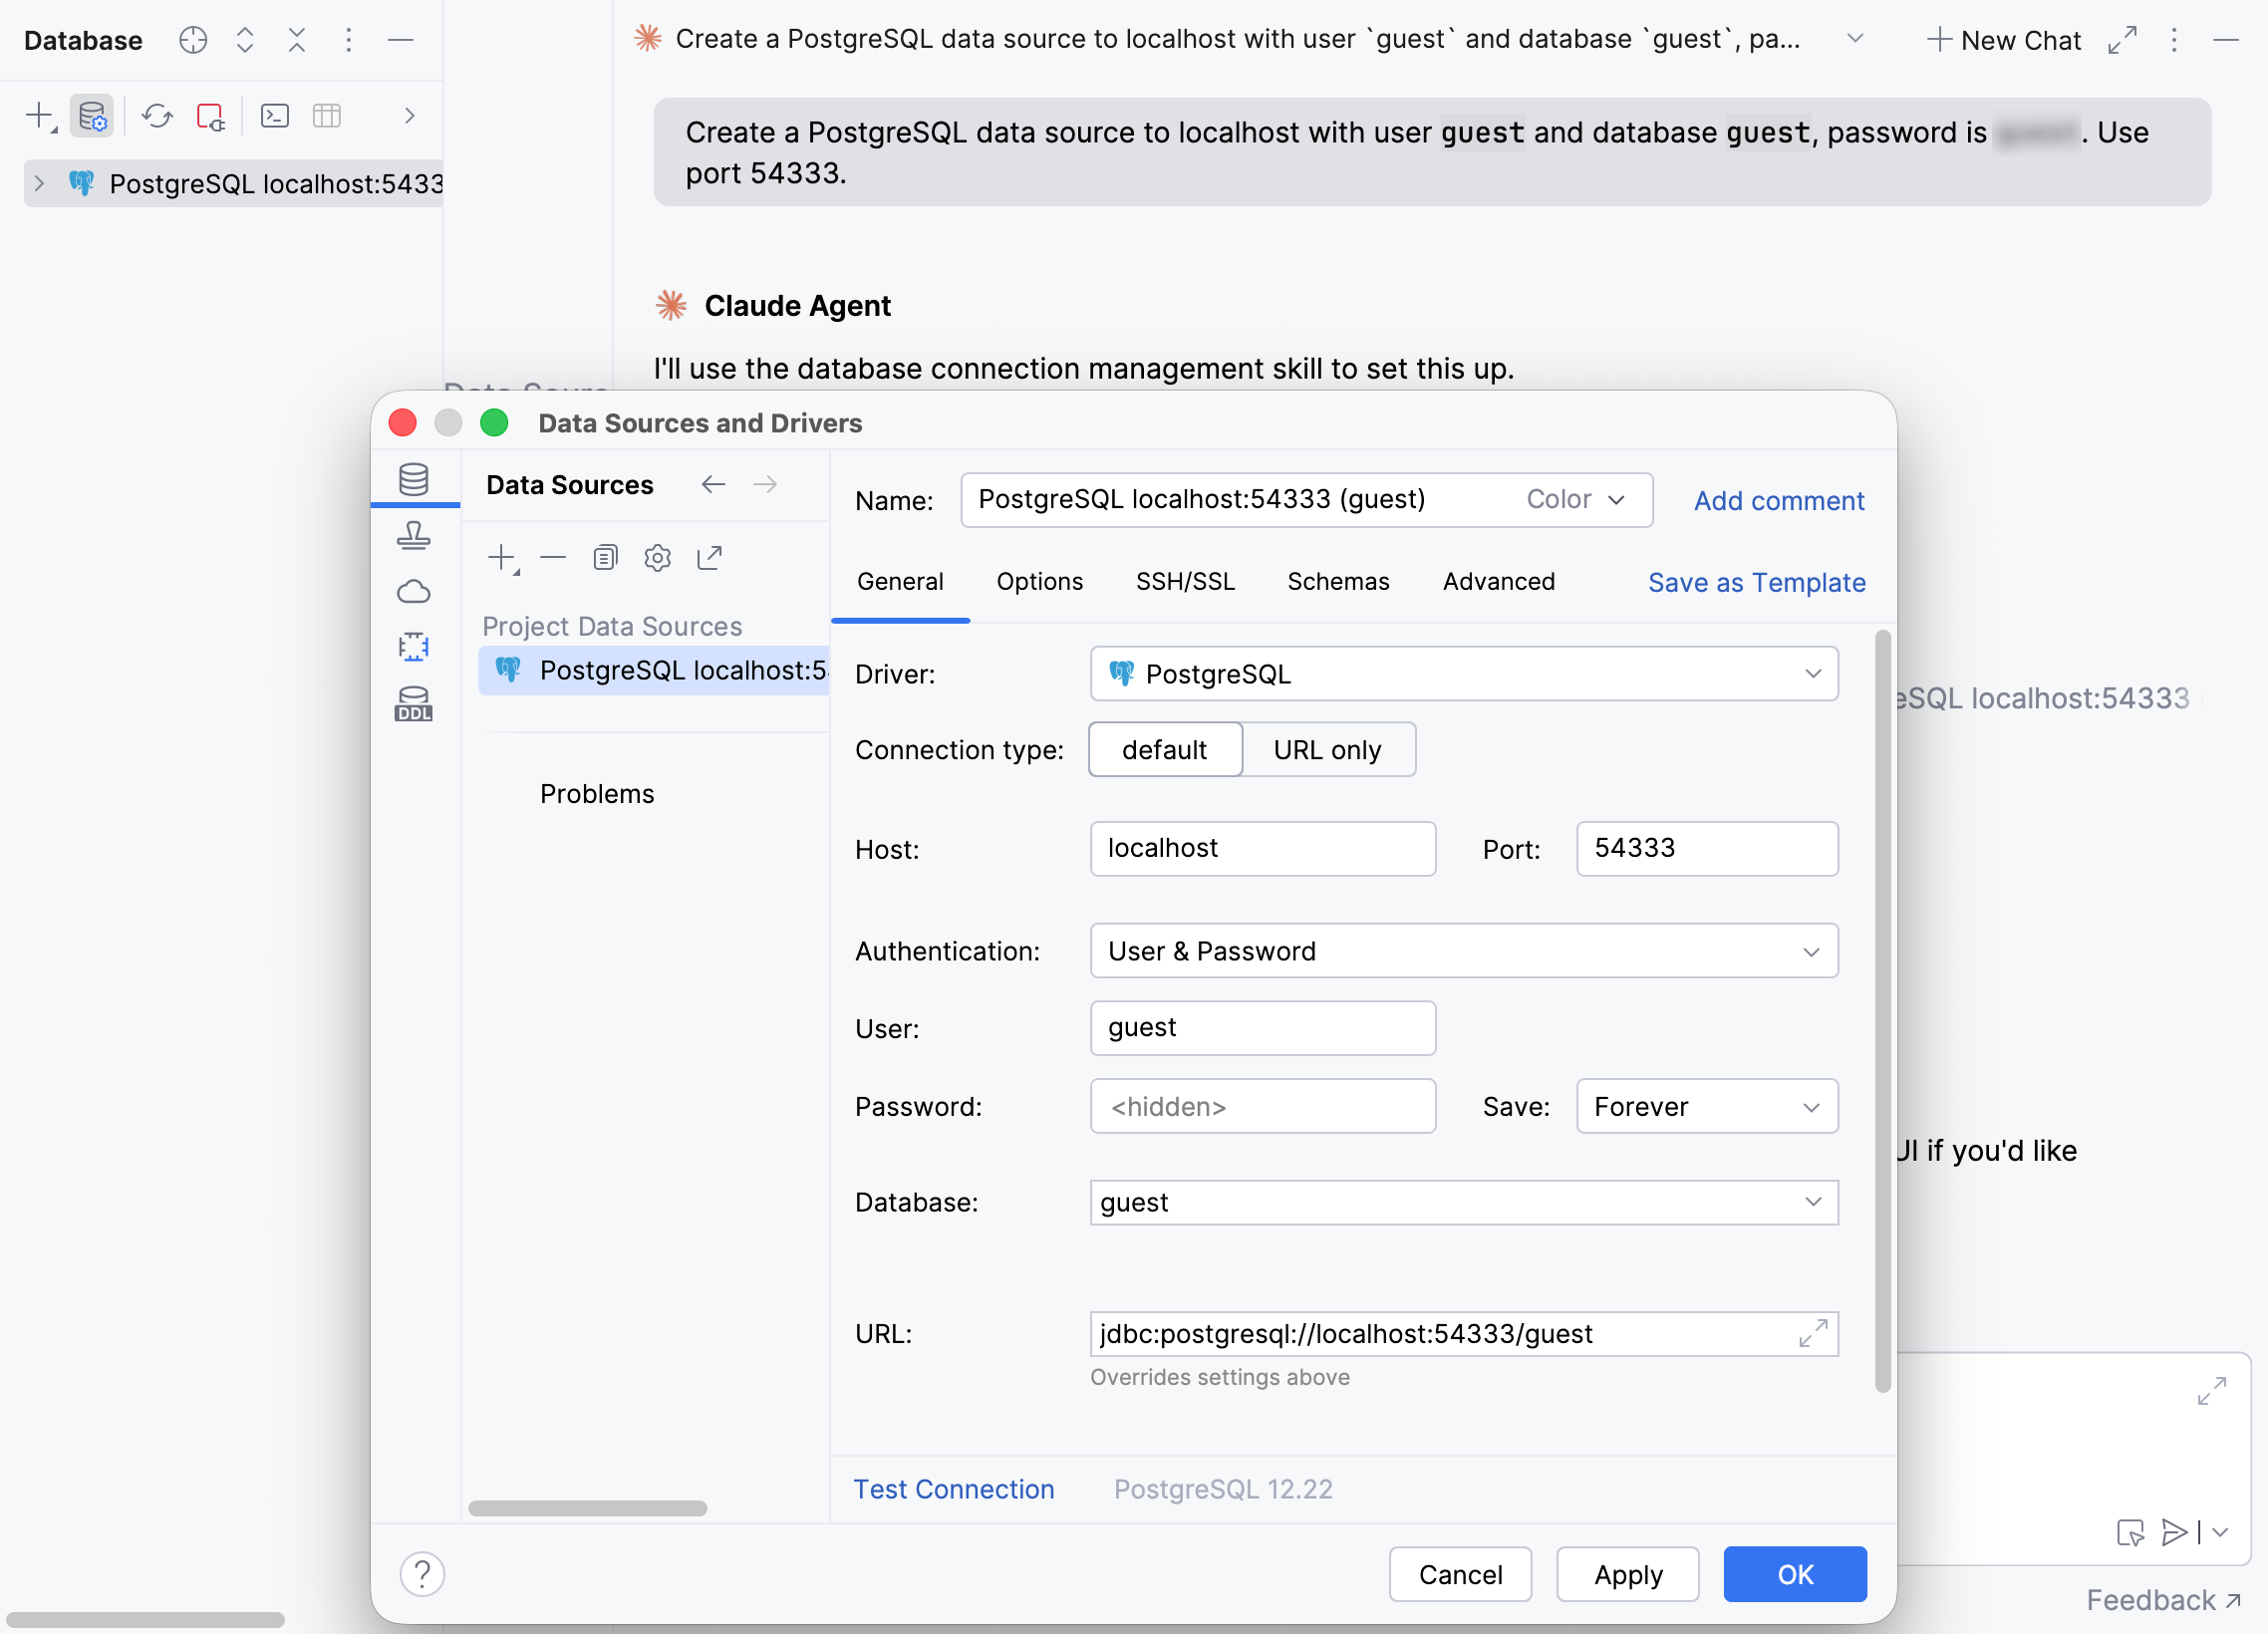Click Test Connection link
The height and width of the screenshot is (1634, 2268).
[953, 1489]
